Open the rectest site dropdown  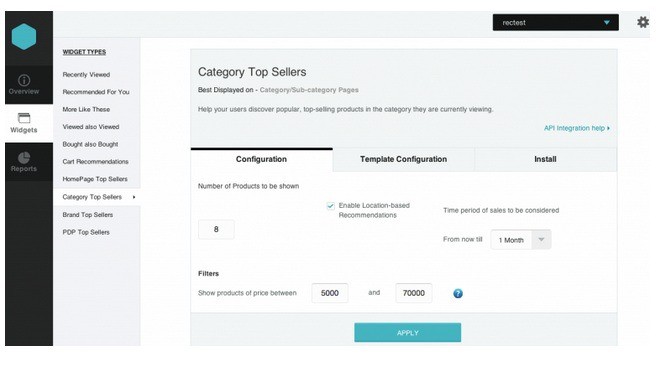click(555, 22)
